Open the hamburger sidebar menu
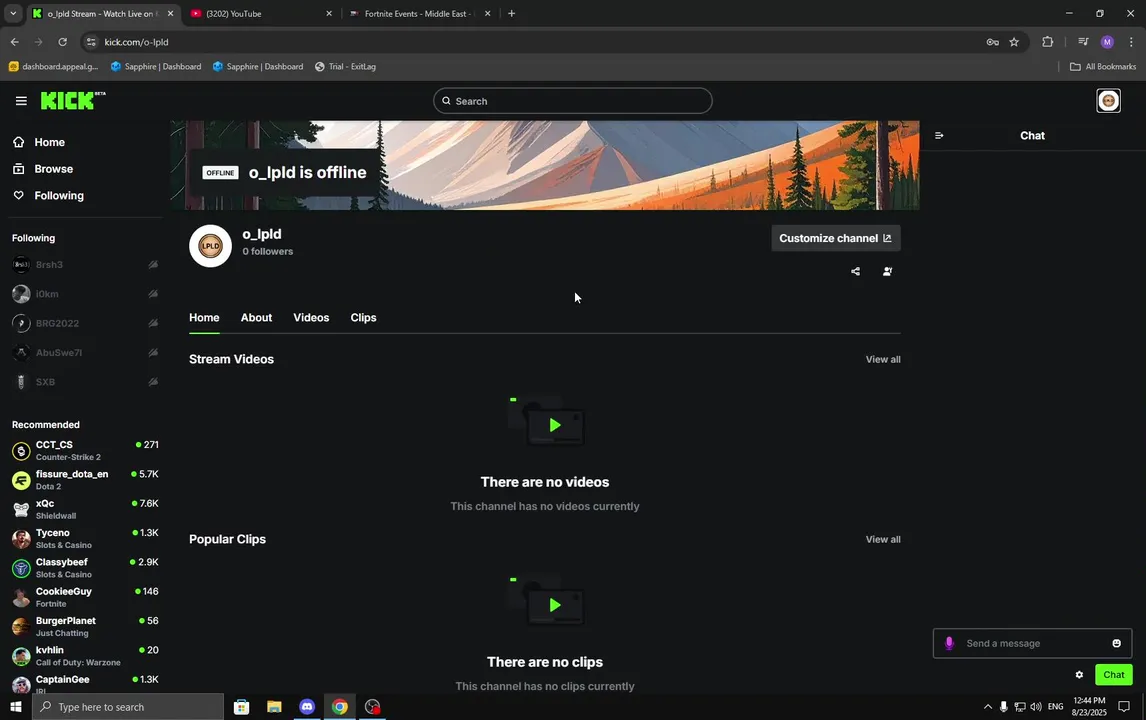This screenshot has width=1146, height=720. click(21, 101)
